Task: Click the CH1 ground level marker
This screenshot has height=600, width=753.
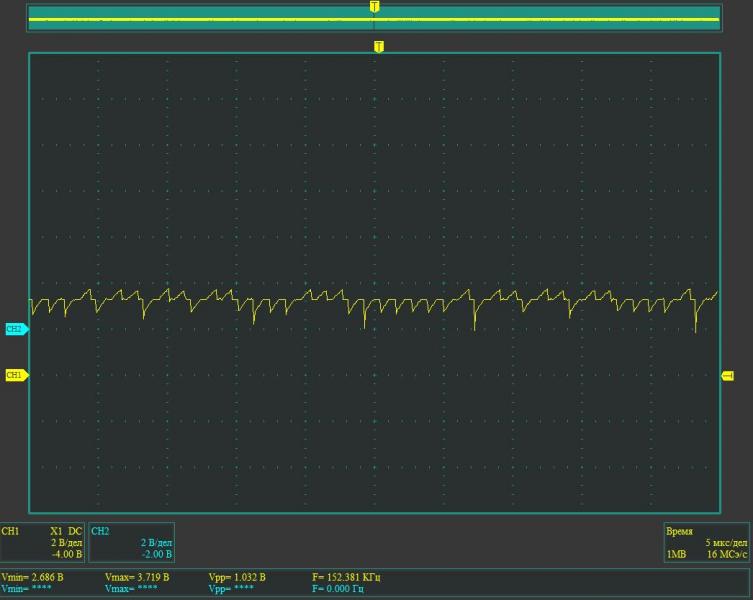Action: (15, 375)
